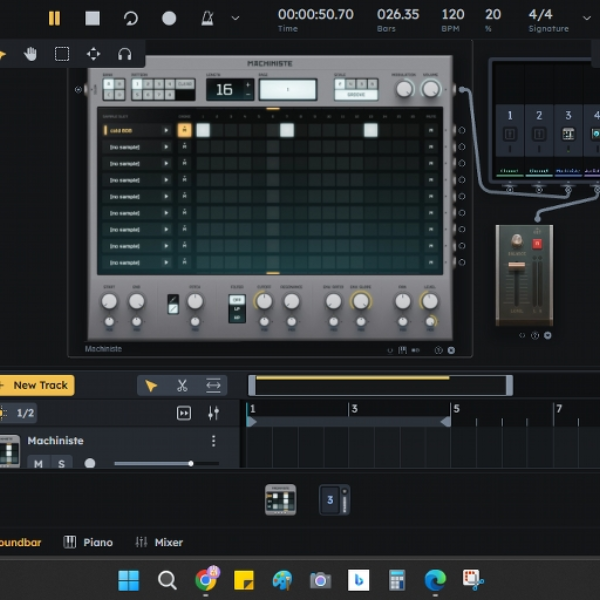This screenshot has width=600, height=600.
Task: Pause playback in the transport bar
Action: point(54,18)
